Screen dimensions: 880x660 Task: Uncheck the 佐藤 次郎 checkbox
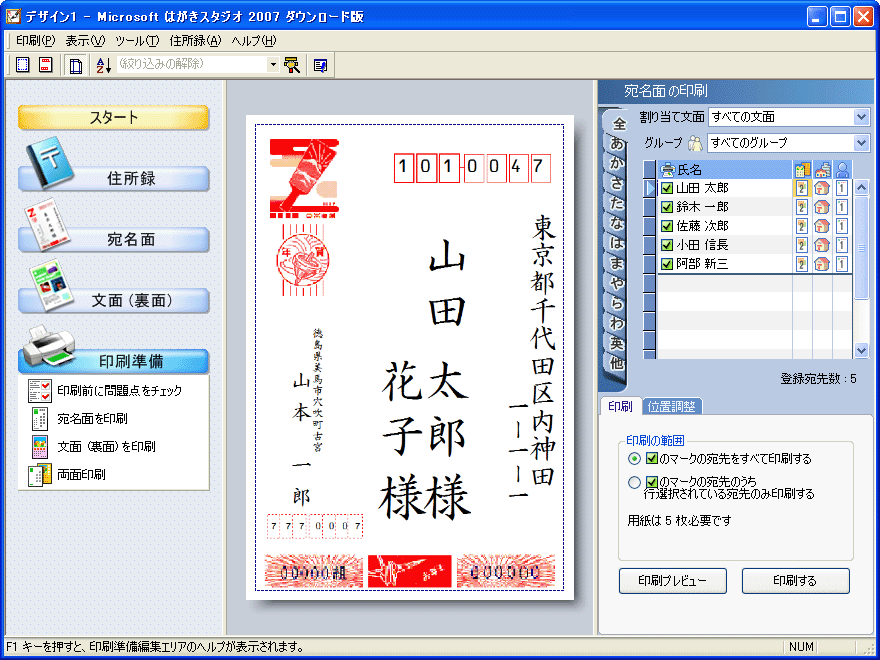click(667, 226)
